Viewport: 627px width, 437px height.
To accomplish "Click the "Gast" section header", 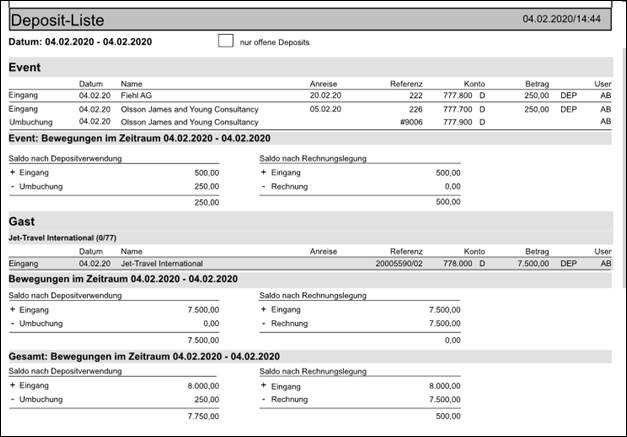I will click(22, 220).
